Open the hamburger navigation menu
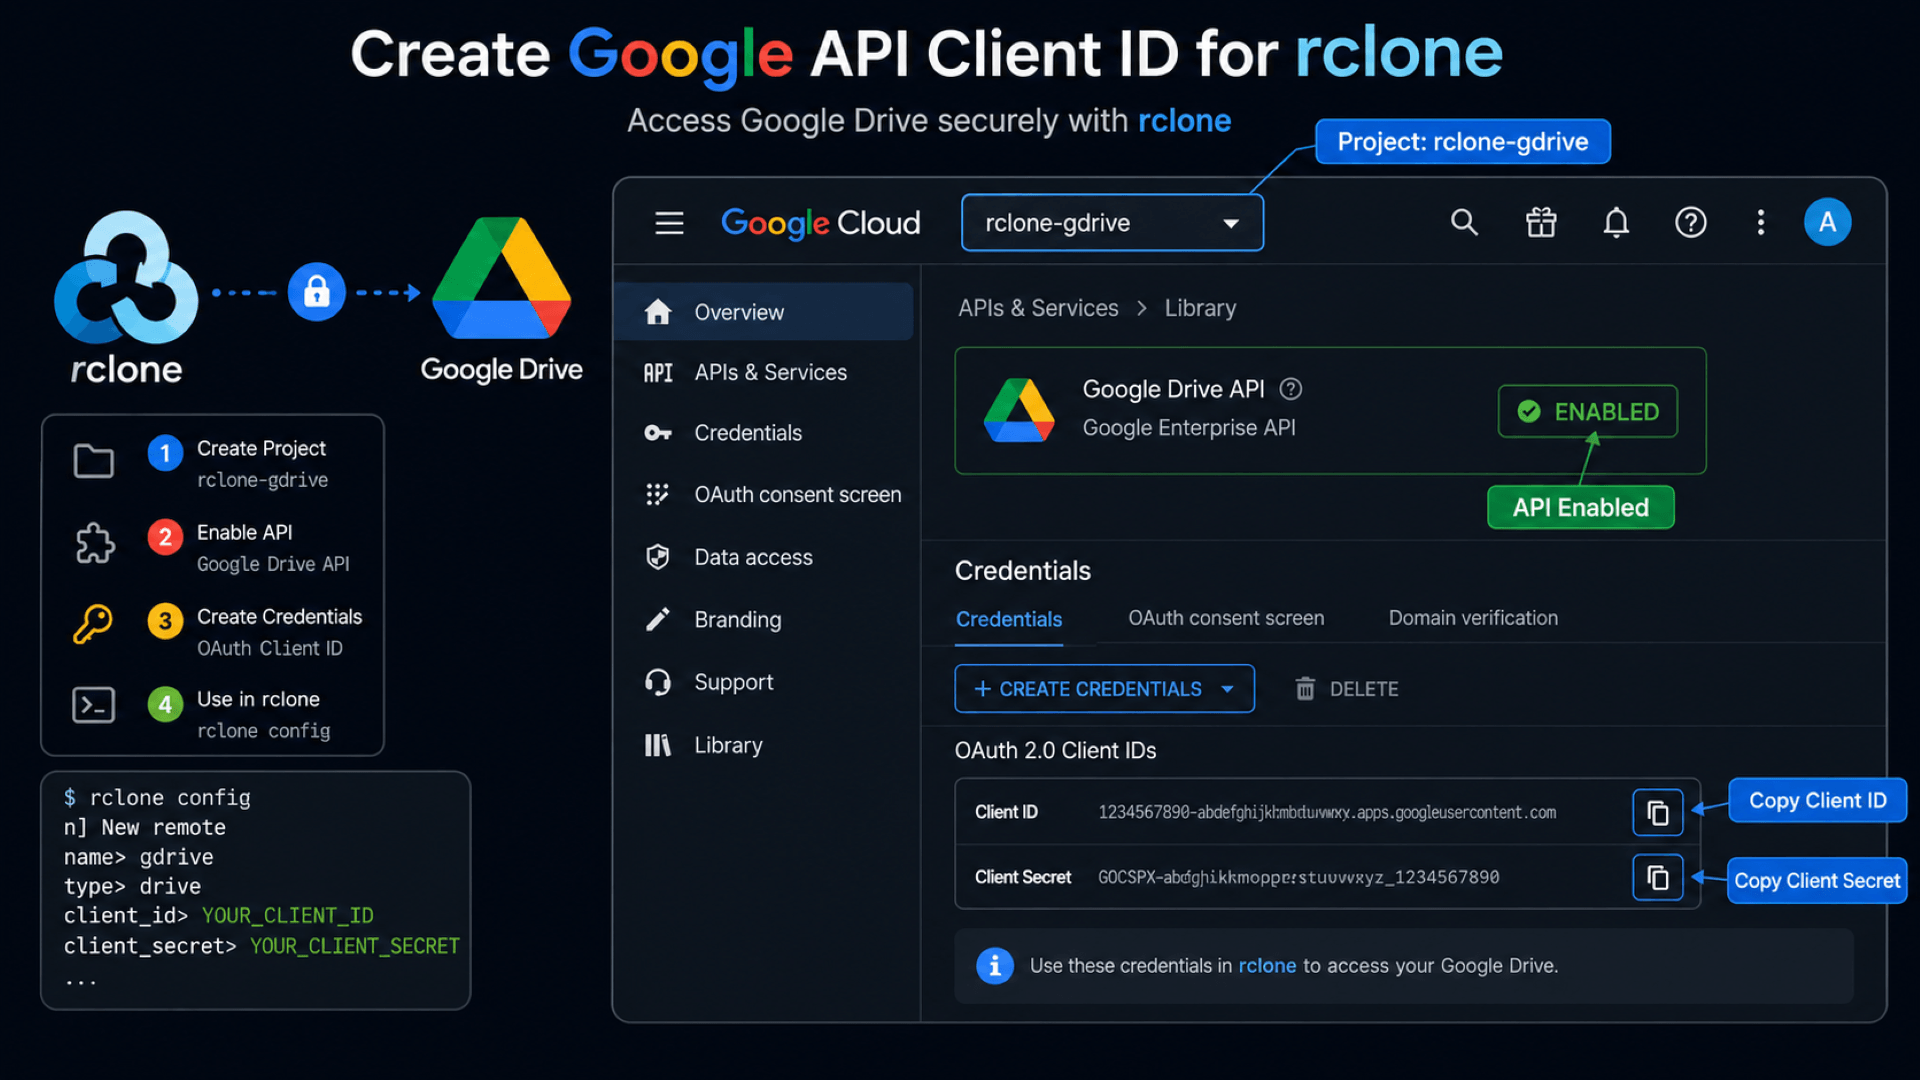This screenshot has width=1920, height=1080. [x=669, y=222]
